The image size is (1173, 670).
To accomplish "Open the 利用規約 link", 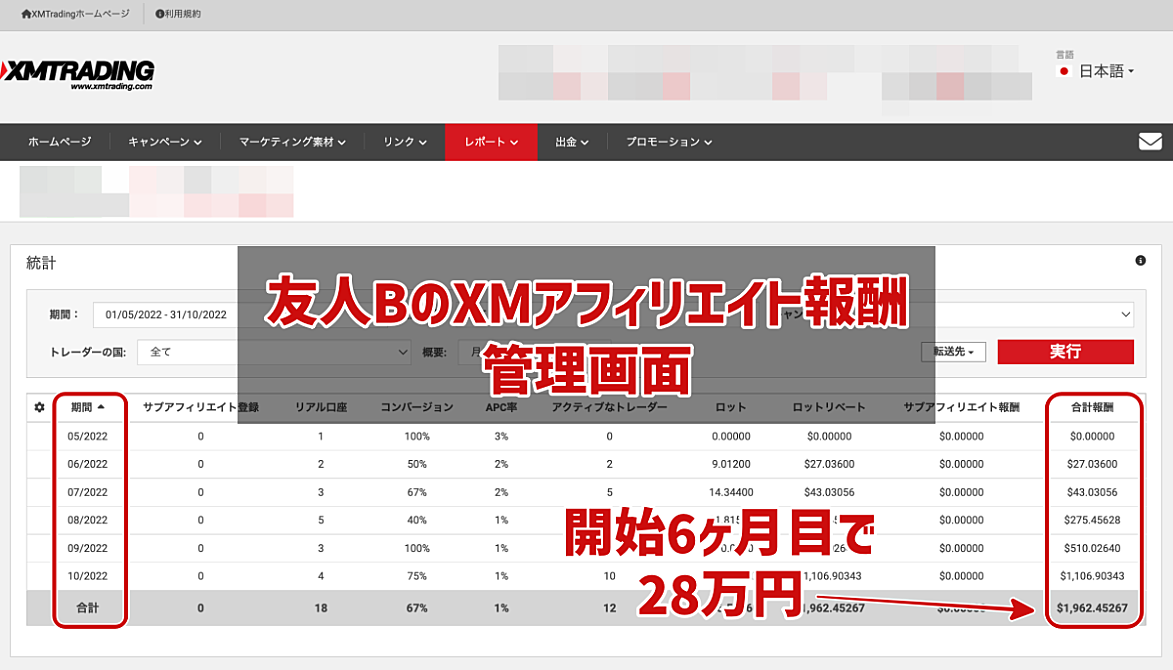I will pyautogui.click(x=178, y=13).
